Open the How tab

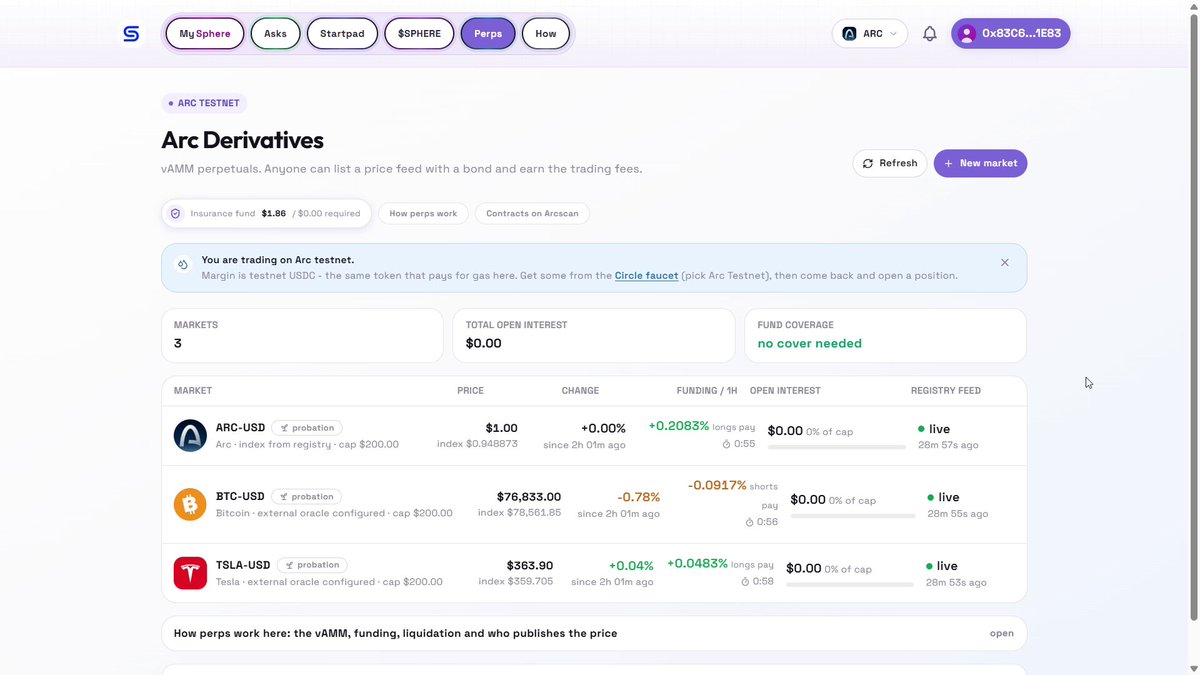[x=546, y=34]
